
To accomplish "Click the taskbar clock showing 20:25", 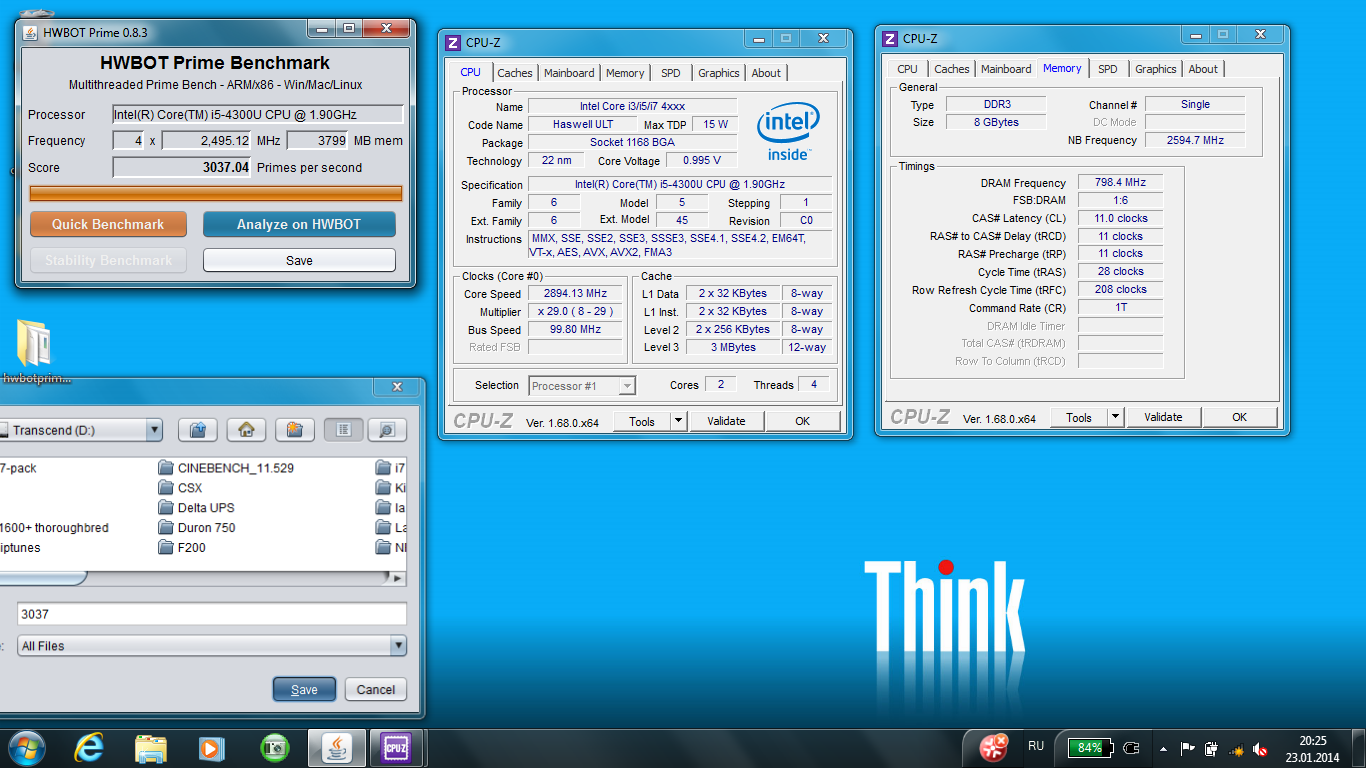I will pyautogui.click(x=1313, y=748).
